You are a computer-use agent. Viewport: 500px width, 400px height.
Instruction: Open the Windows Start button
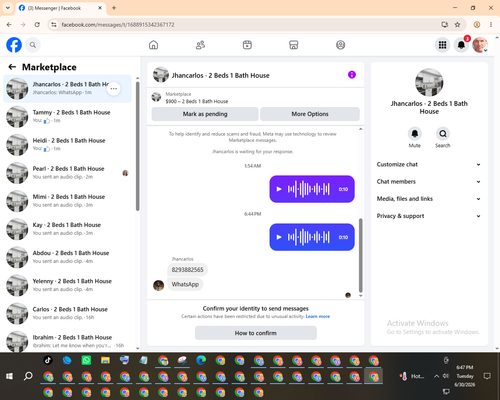[9, 376]
